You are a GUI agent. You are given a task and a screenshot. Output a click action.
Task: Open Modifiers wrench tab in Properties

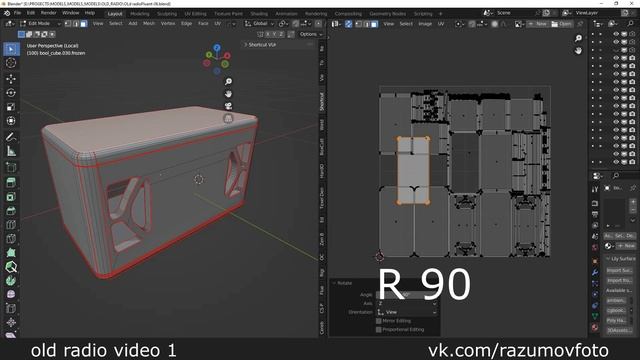[x=595, y=272]
